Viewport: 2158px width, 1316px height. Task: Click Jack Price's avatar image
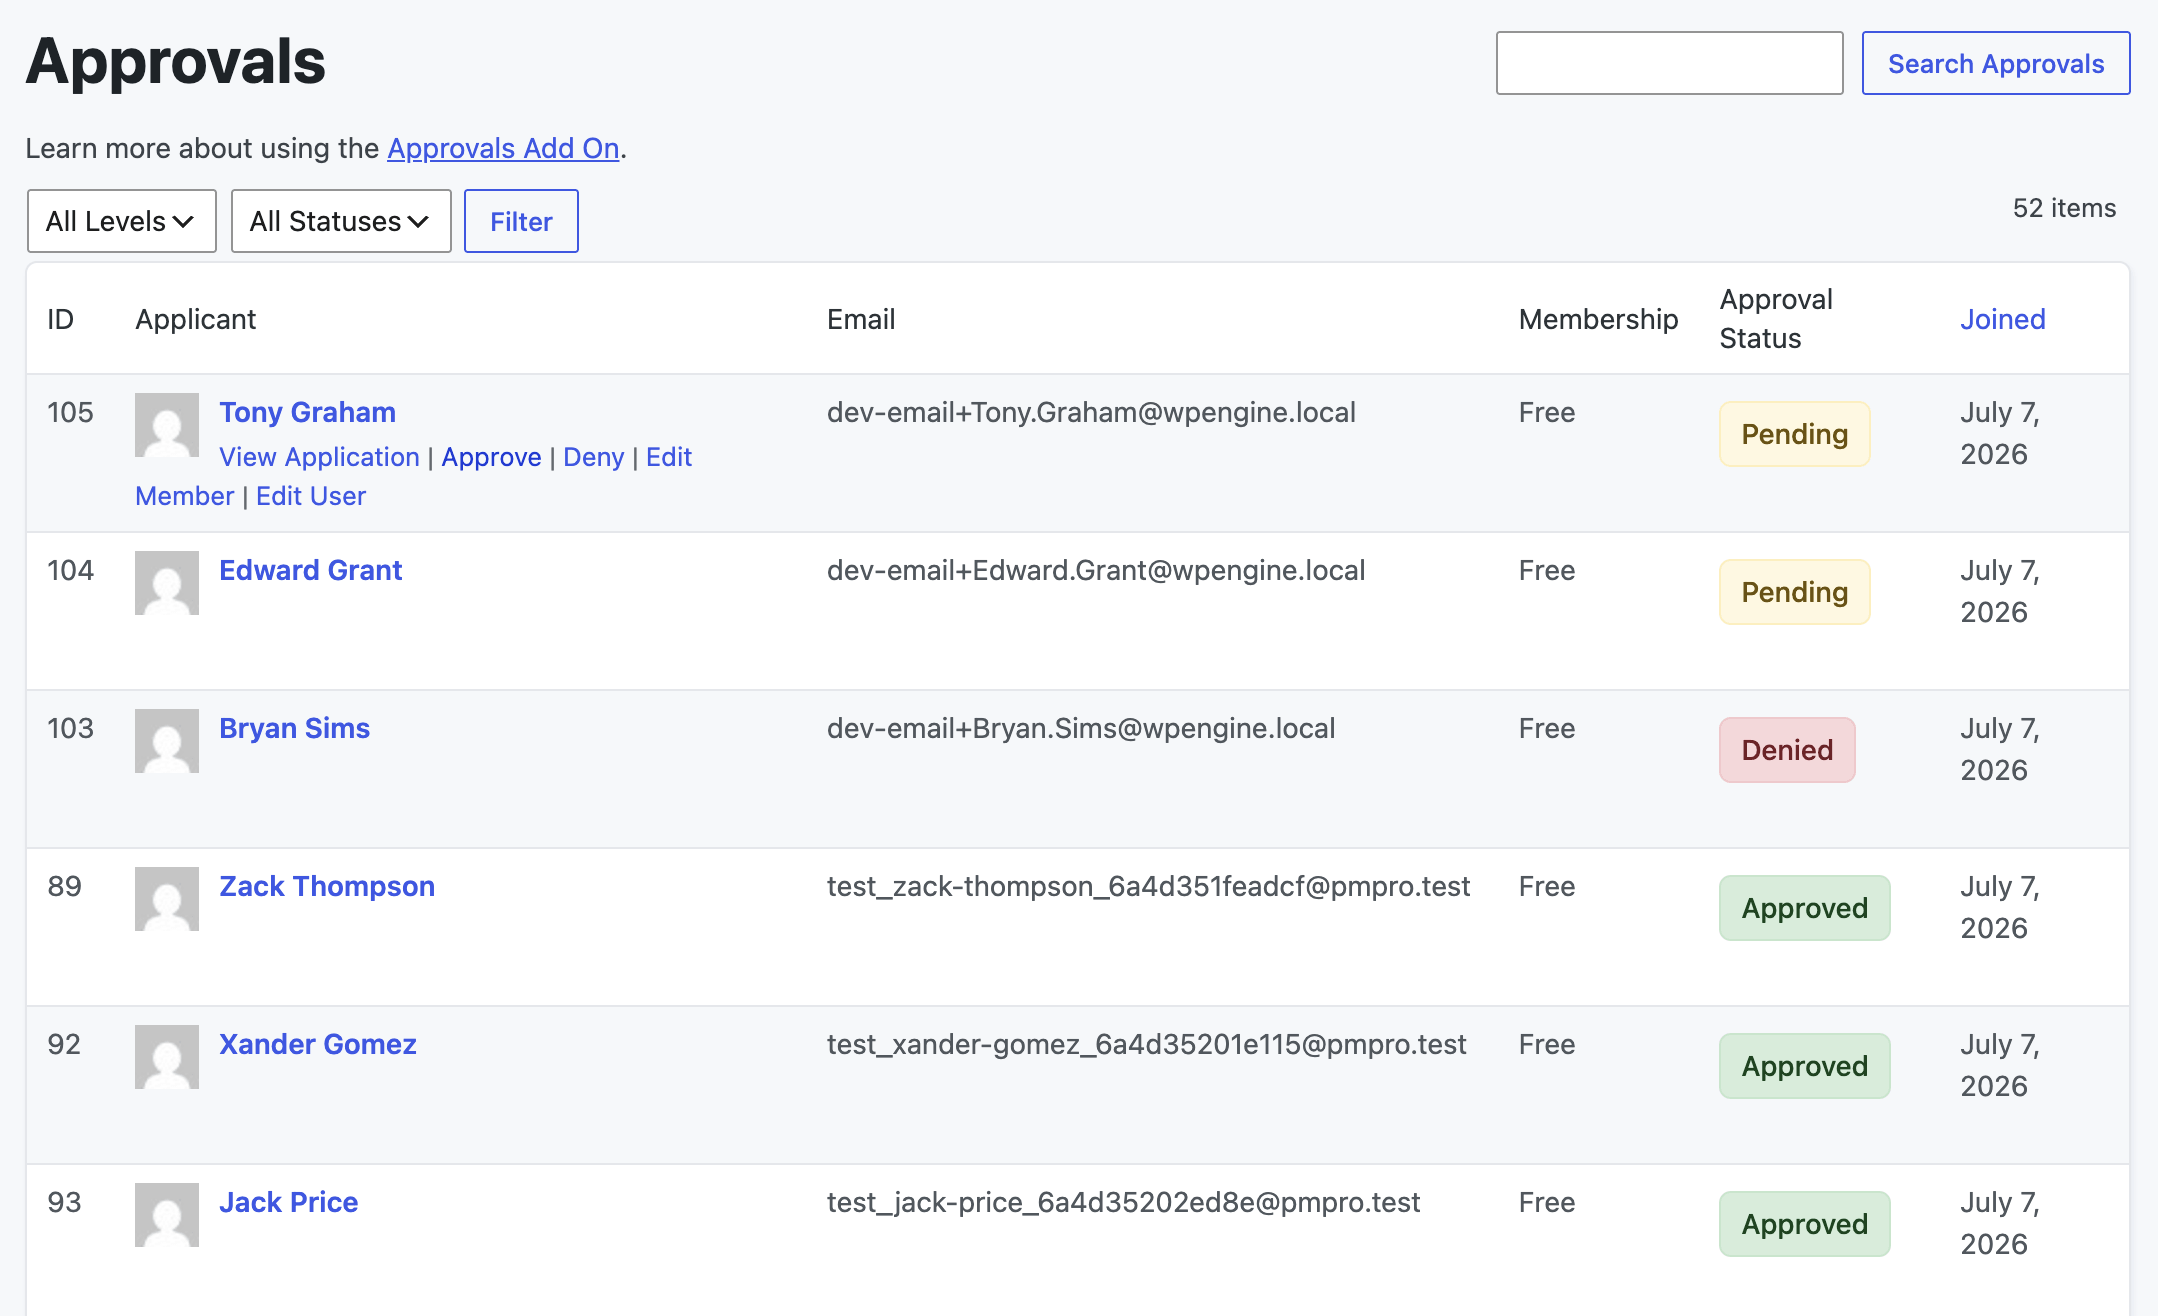[167, 1215]
